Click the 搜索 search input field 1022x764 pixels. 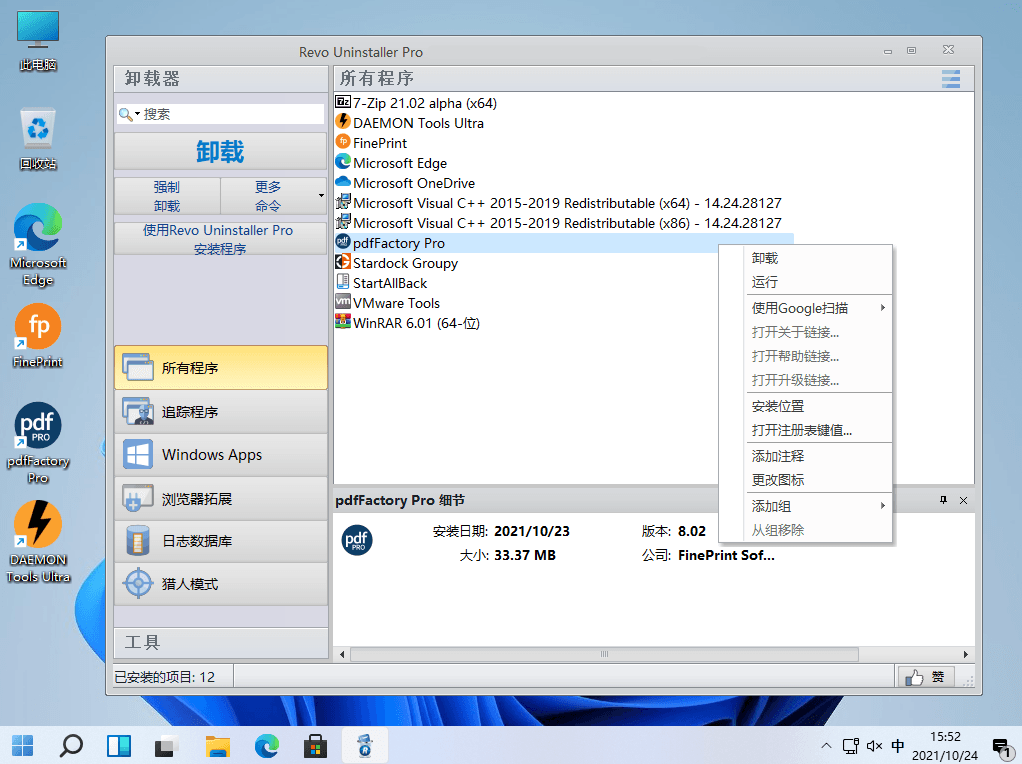coord(220,115)
